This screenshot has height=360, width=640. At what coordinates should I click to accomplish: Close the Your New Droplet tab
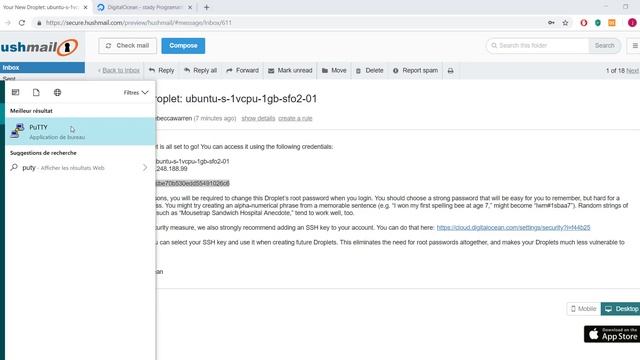85,7
